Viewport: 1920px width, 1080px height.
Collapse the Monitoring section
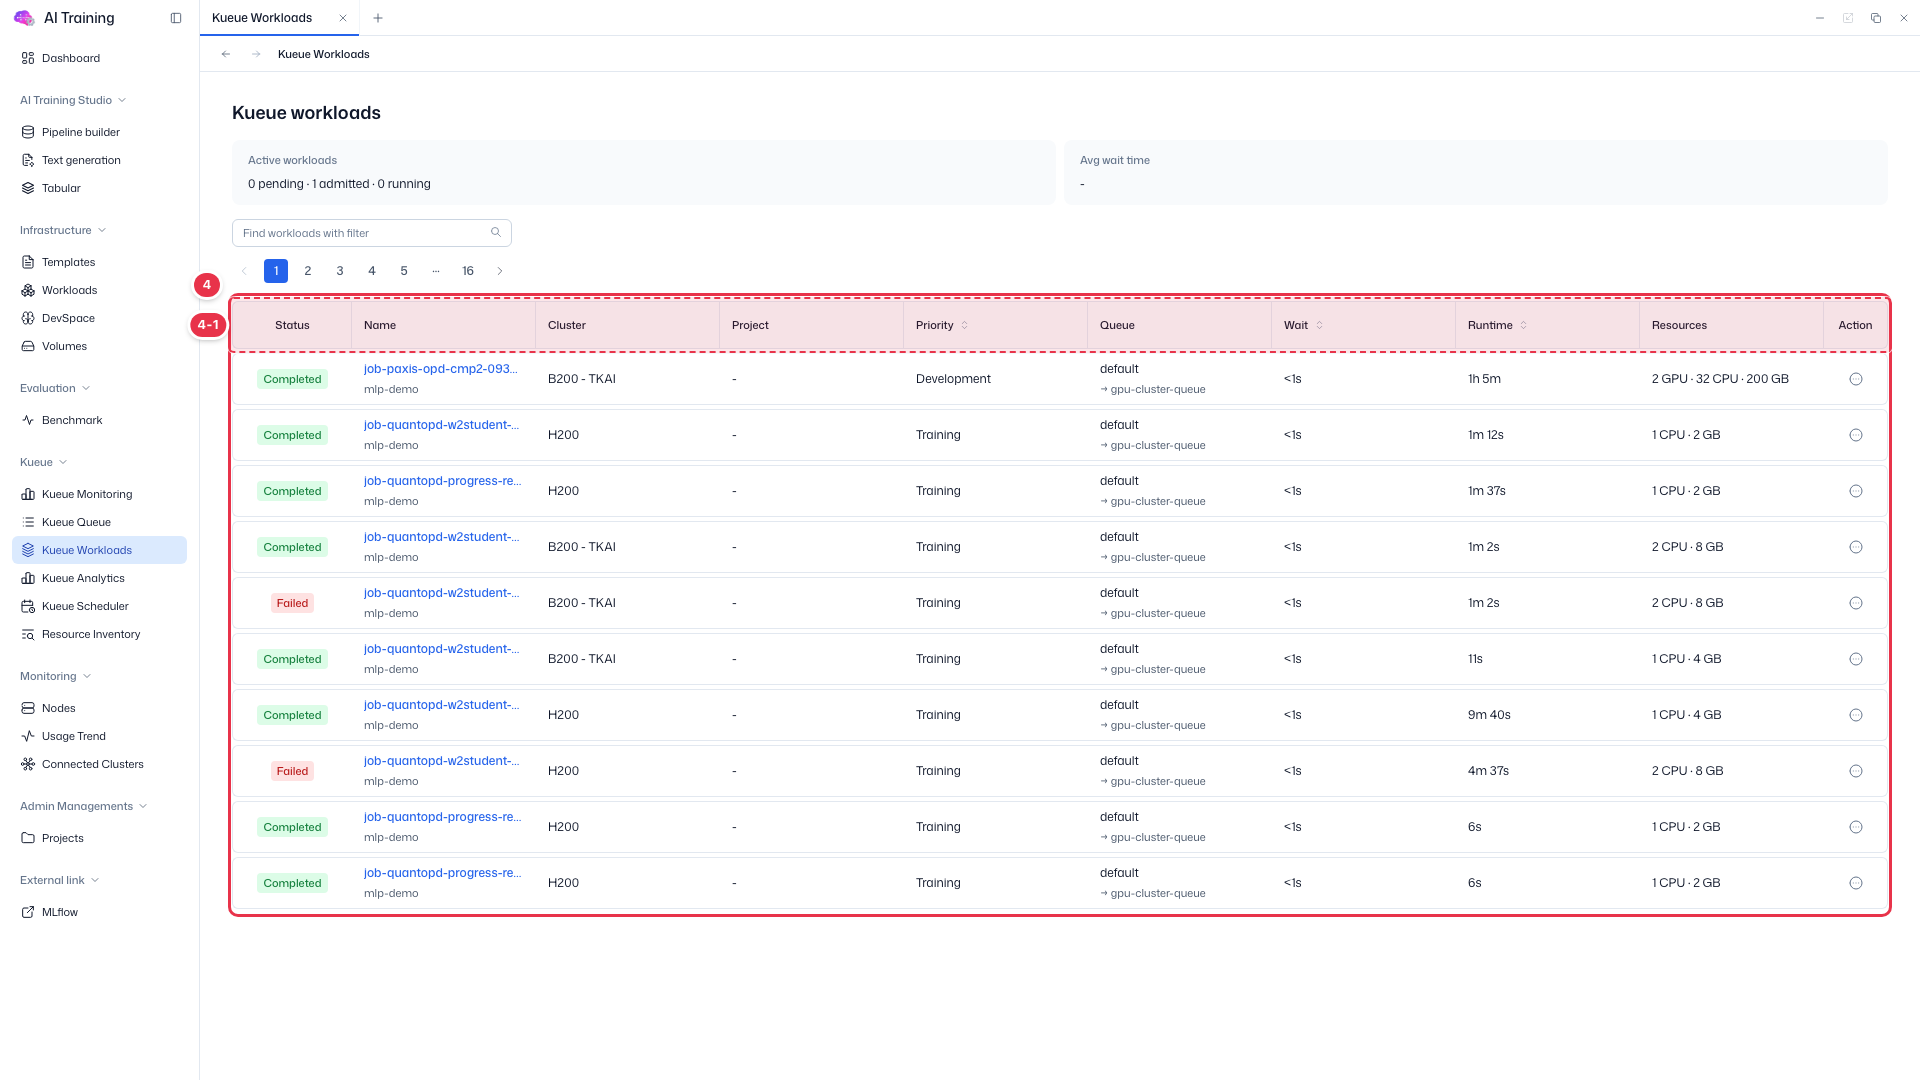56,676
